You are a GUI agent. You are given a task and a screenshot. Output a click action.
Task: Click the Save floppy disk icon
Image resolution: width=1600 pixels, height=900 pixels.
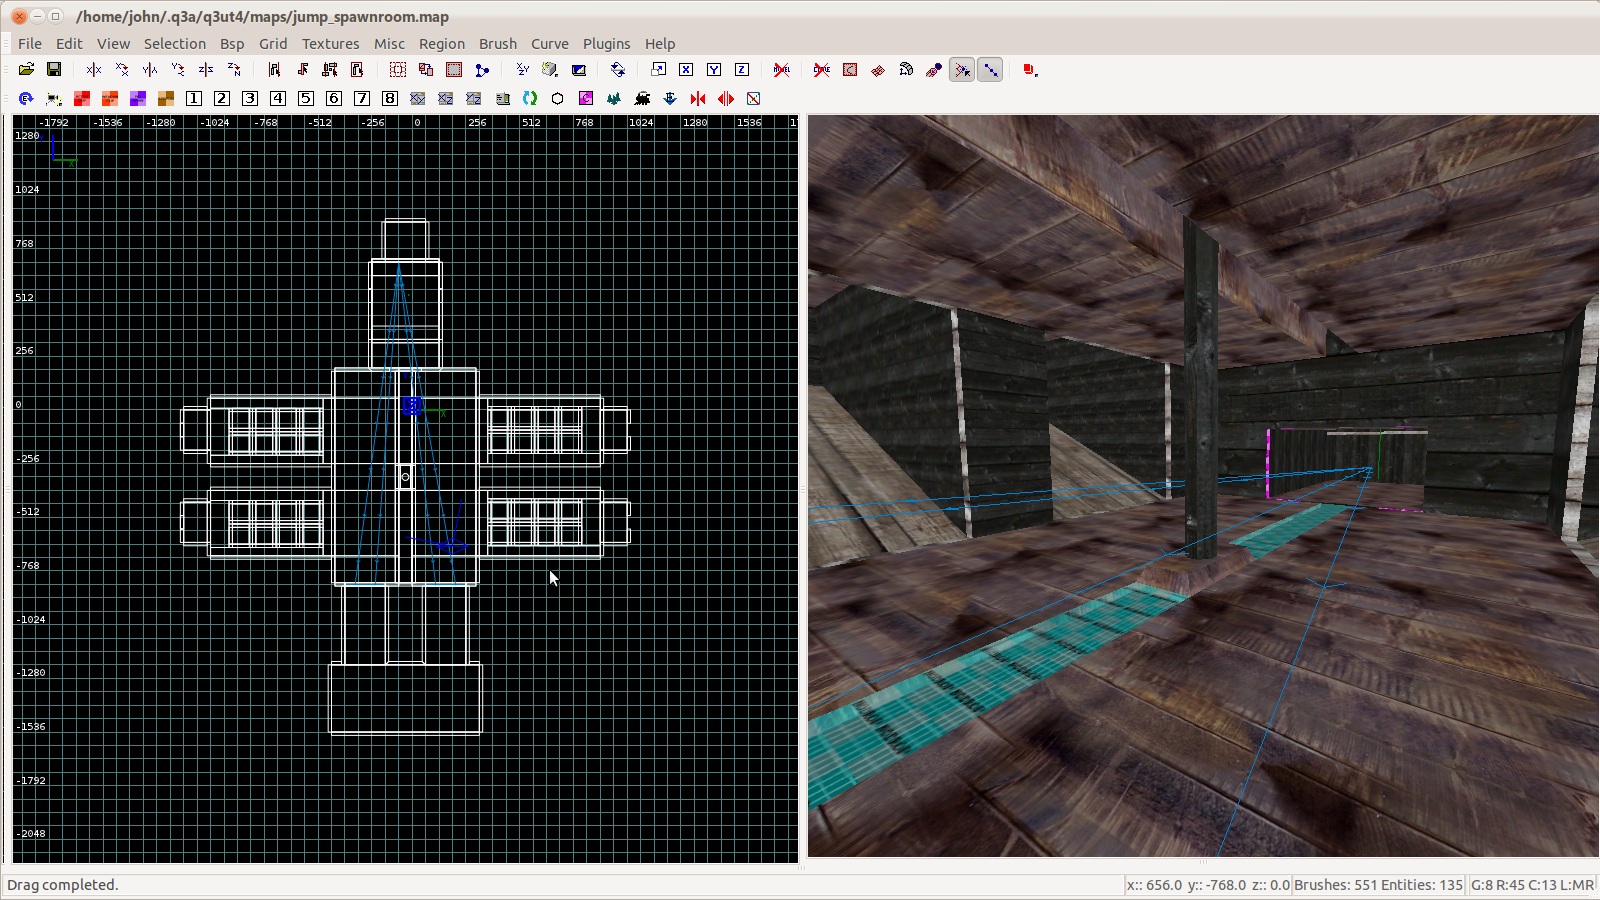point(54,70)
